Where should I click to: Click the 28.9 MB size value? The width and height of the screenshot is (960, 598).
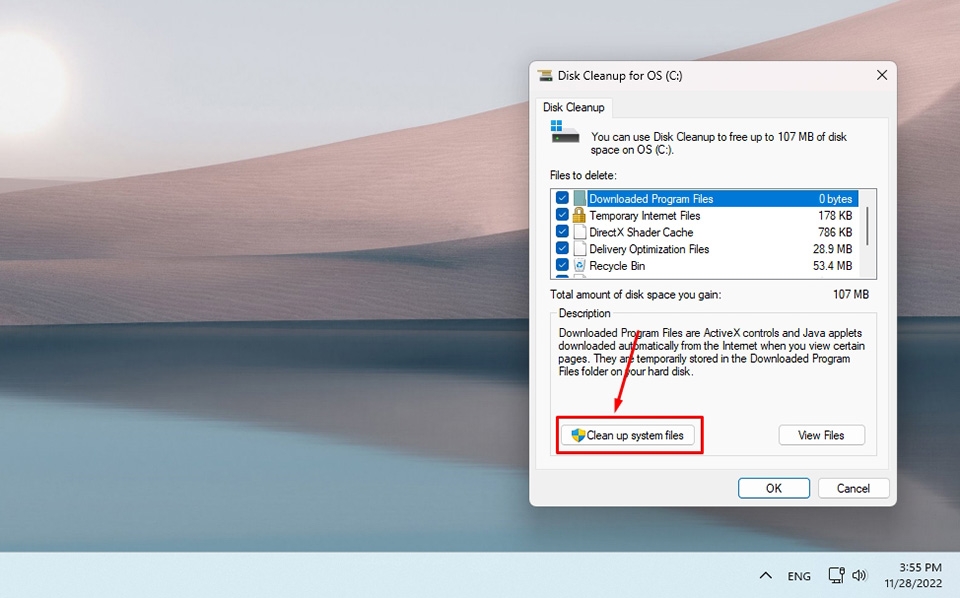click(832, 249)
